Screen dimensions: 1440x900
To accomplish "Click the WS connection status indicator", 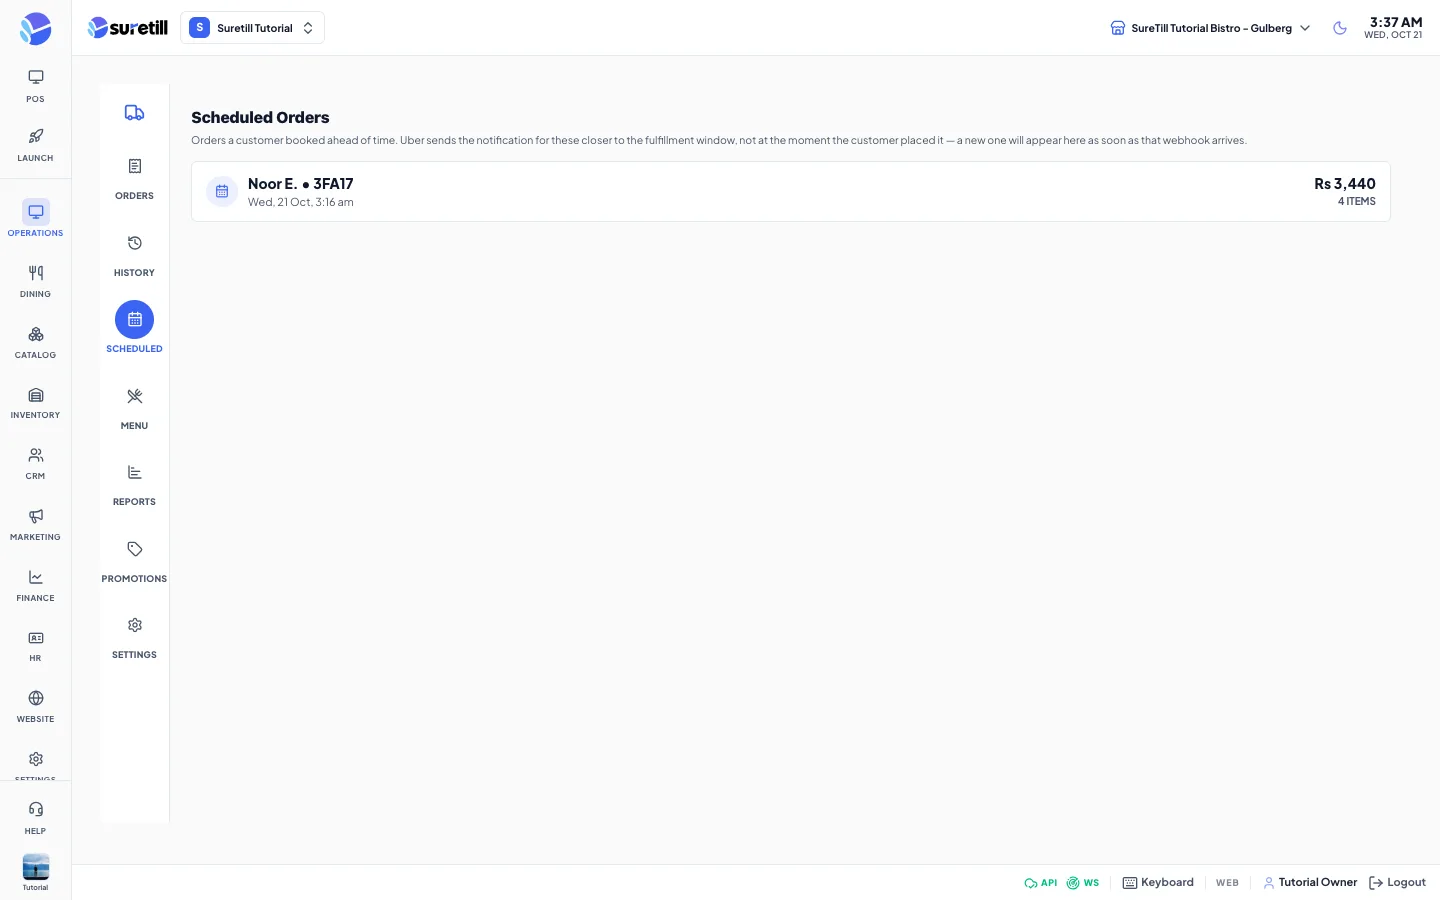I will pos(1082,883).
